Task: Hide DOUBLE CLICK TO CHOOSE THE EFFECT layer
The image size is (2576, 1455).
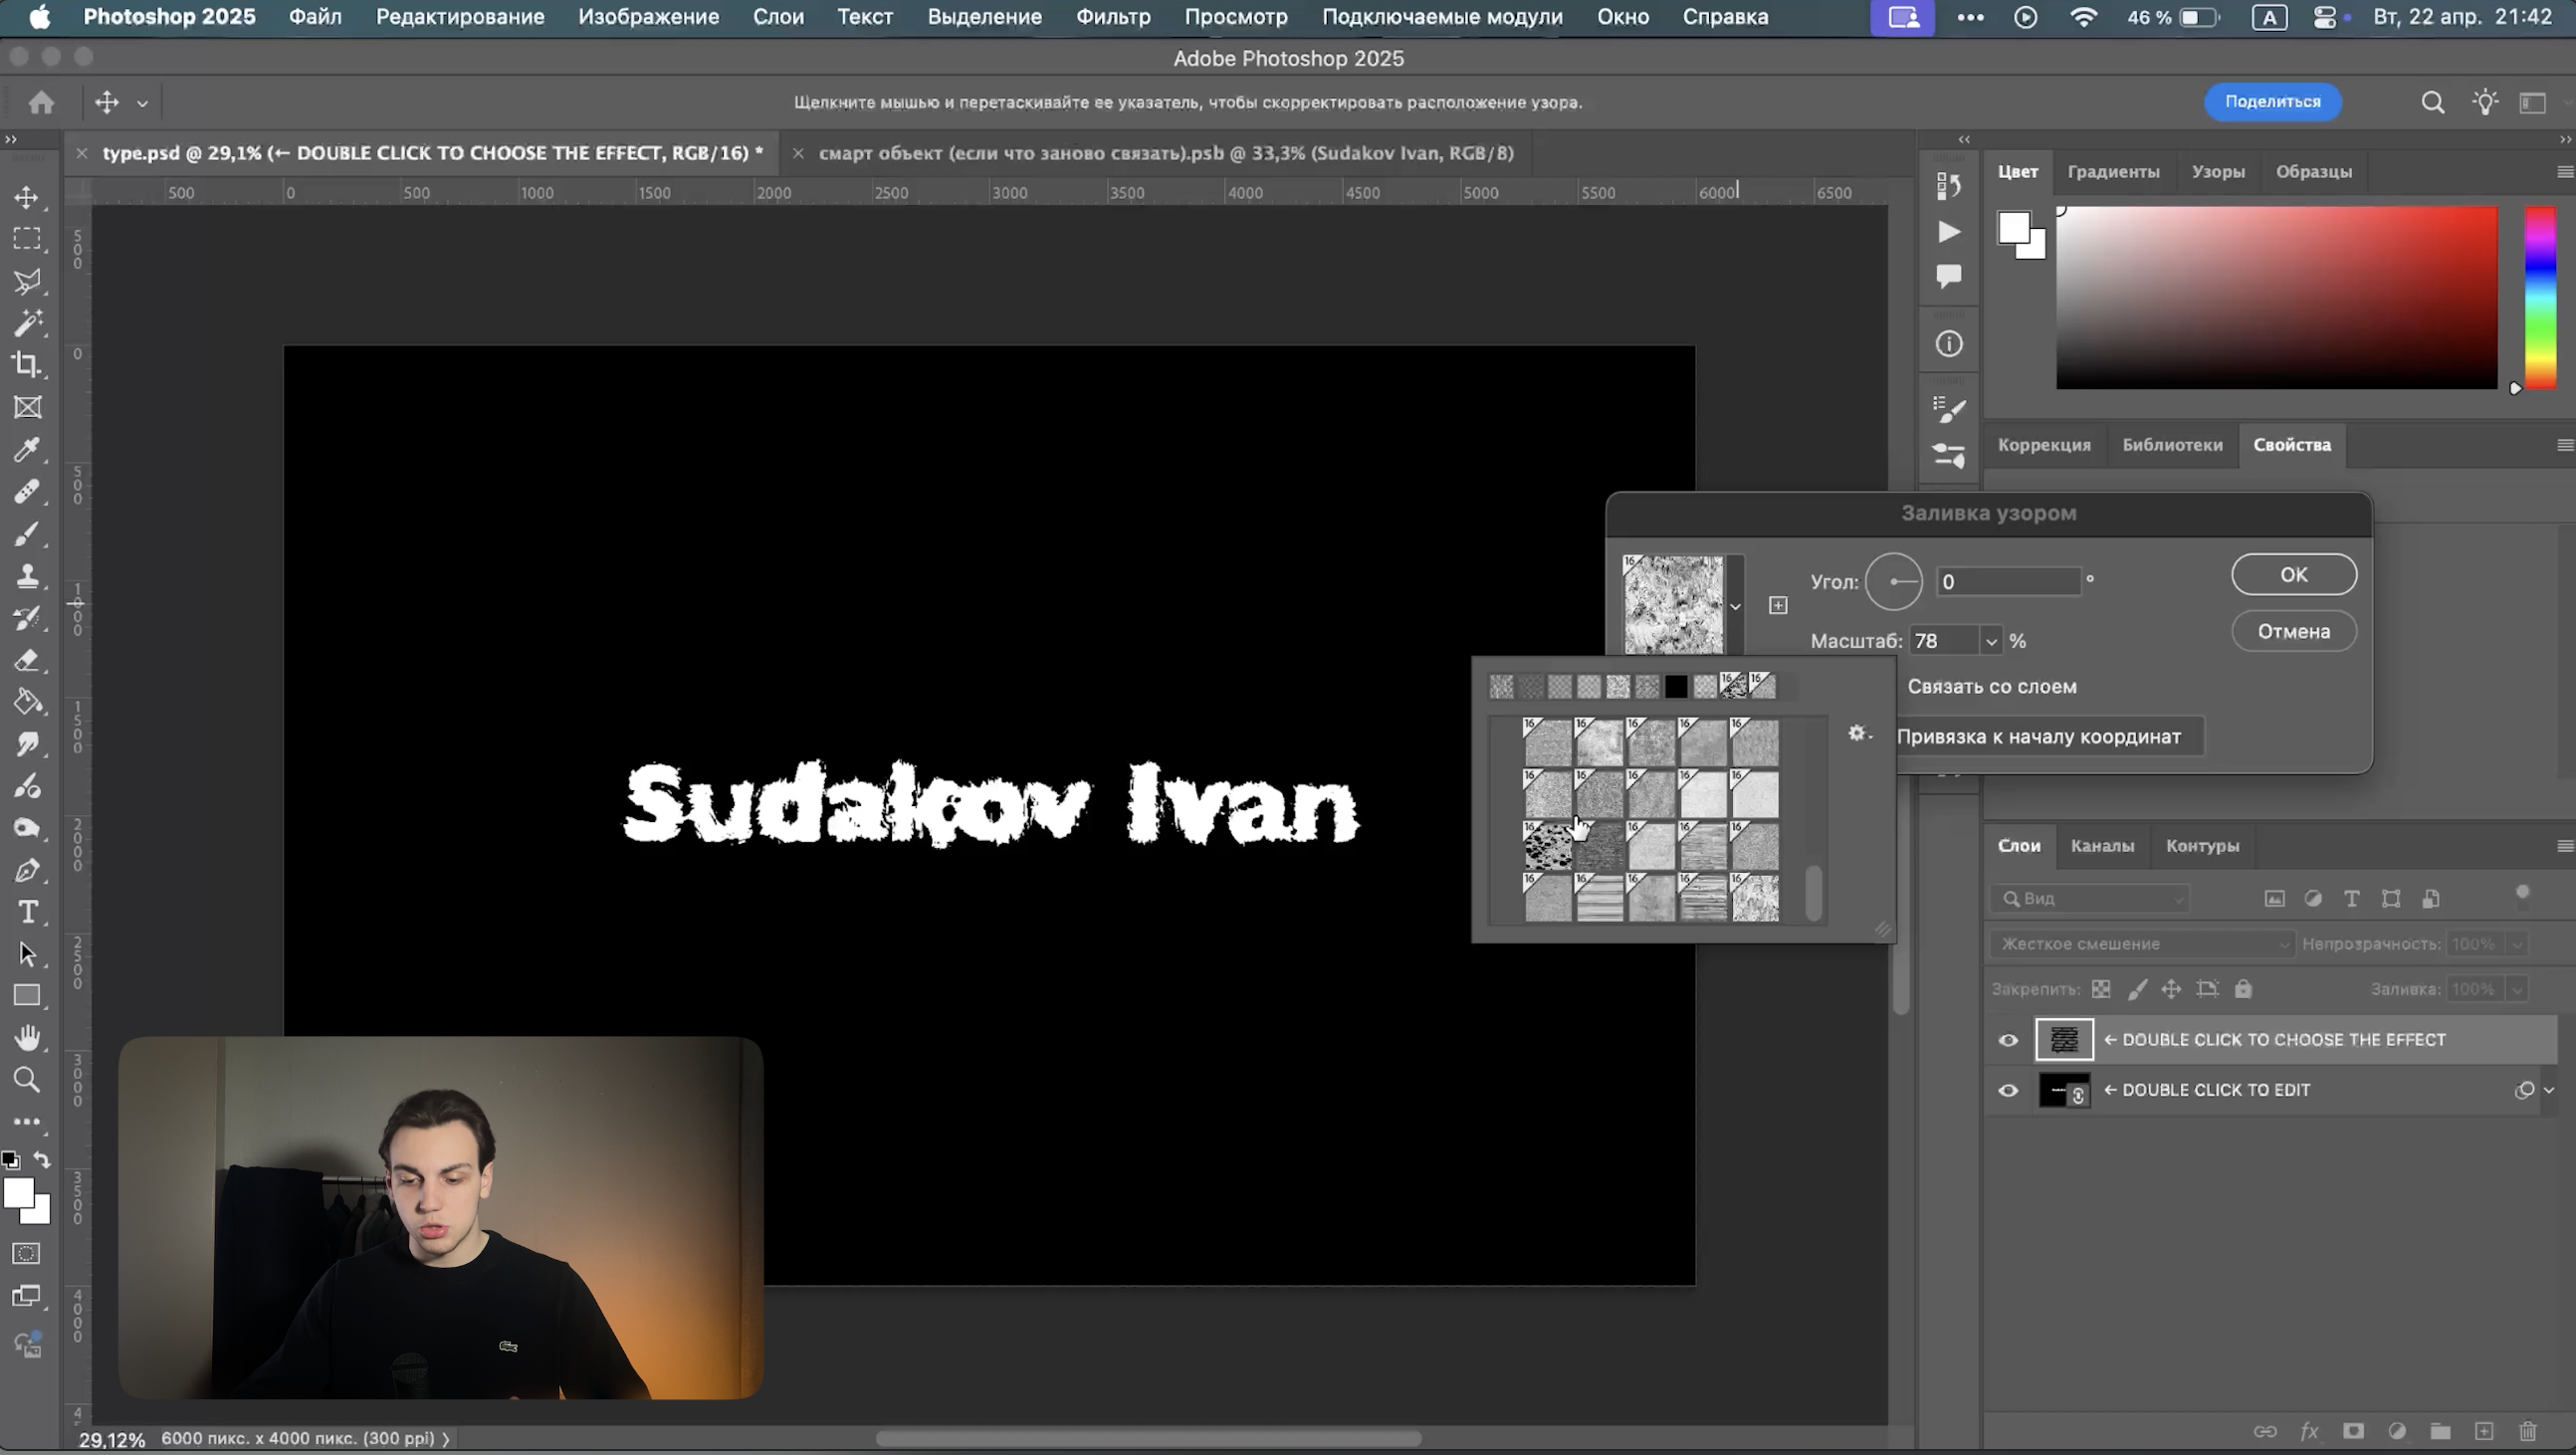Action: tap(2008, 1040)
